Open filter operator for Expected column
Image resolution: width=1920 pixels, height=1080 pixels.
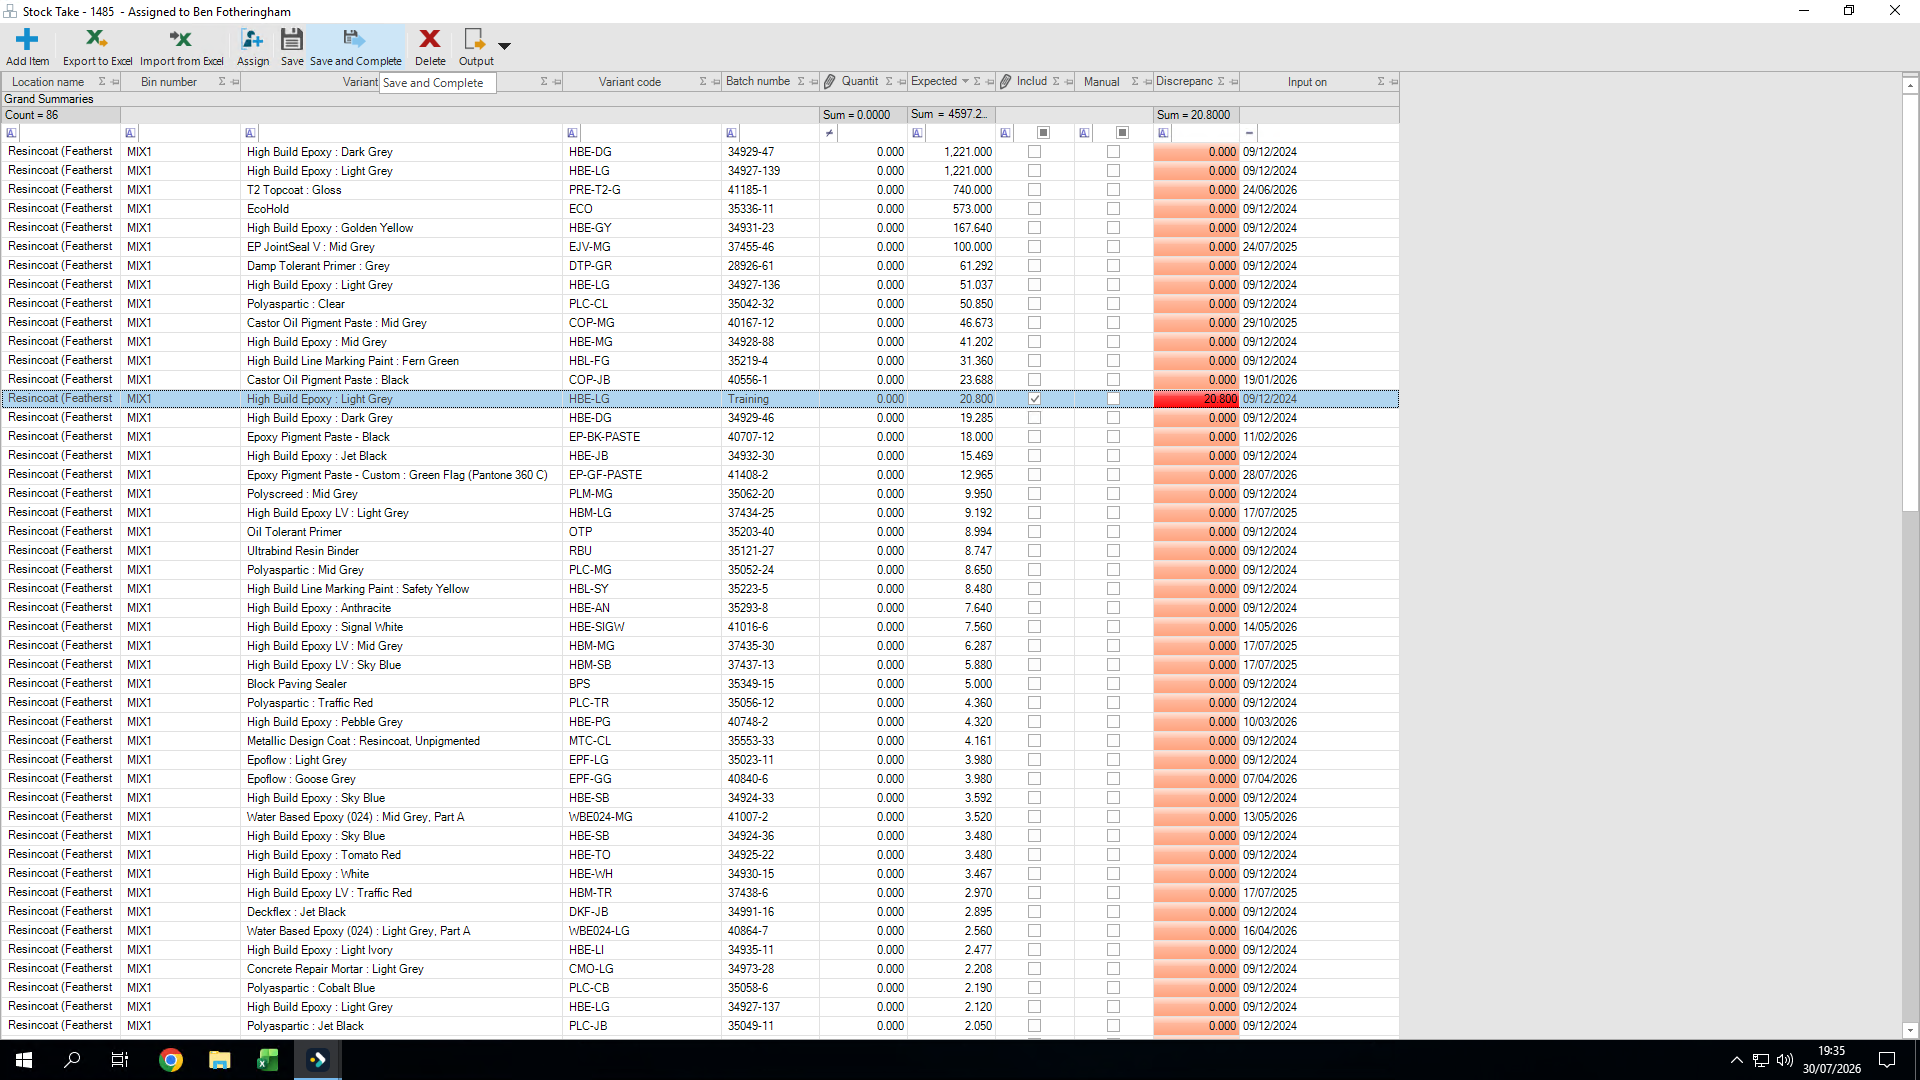(918, 133)
